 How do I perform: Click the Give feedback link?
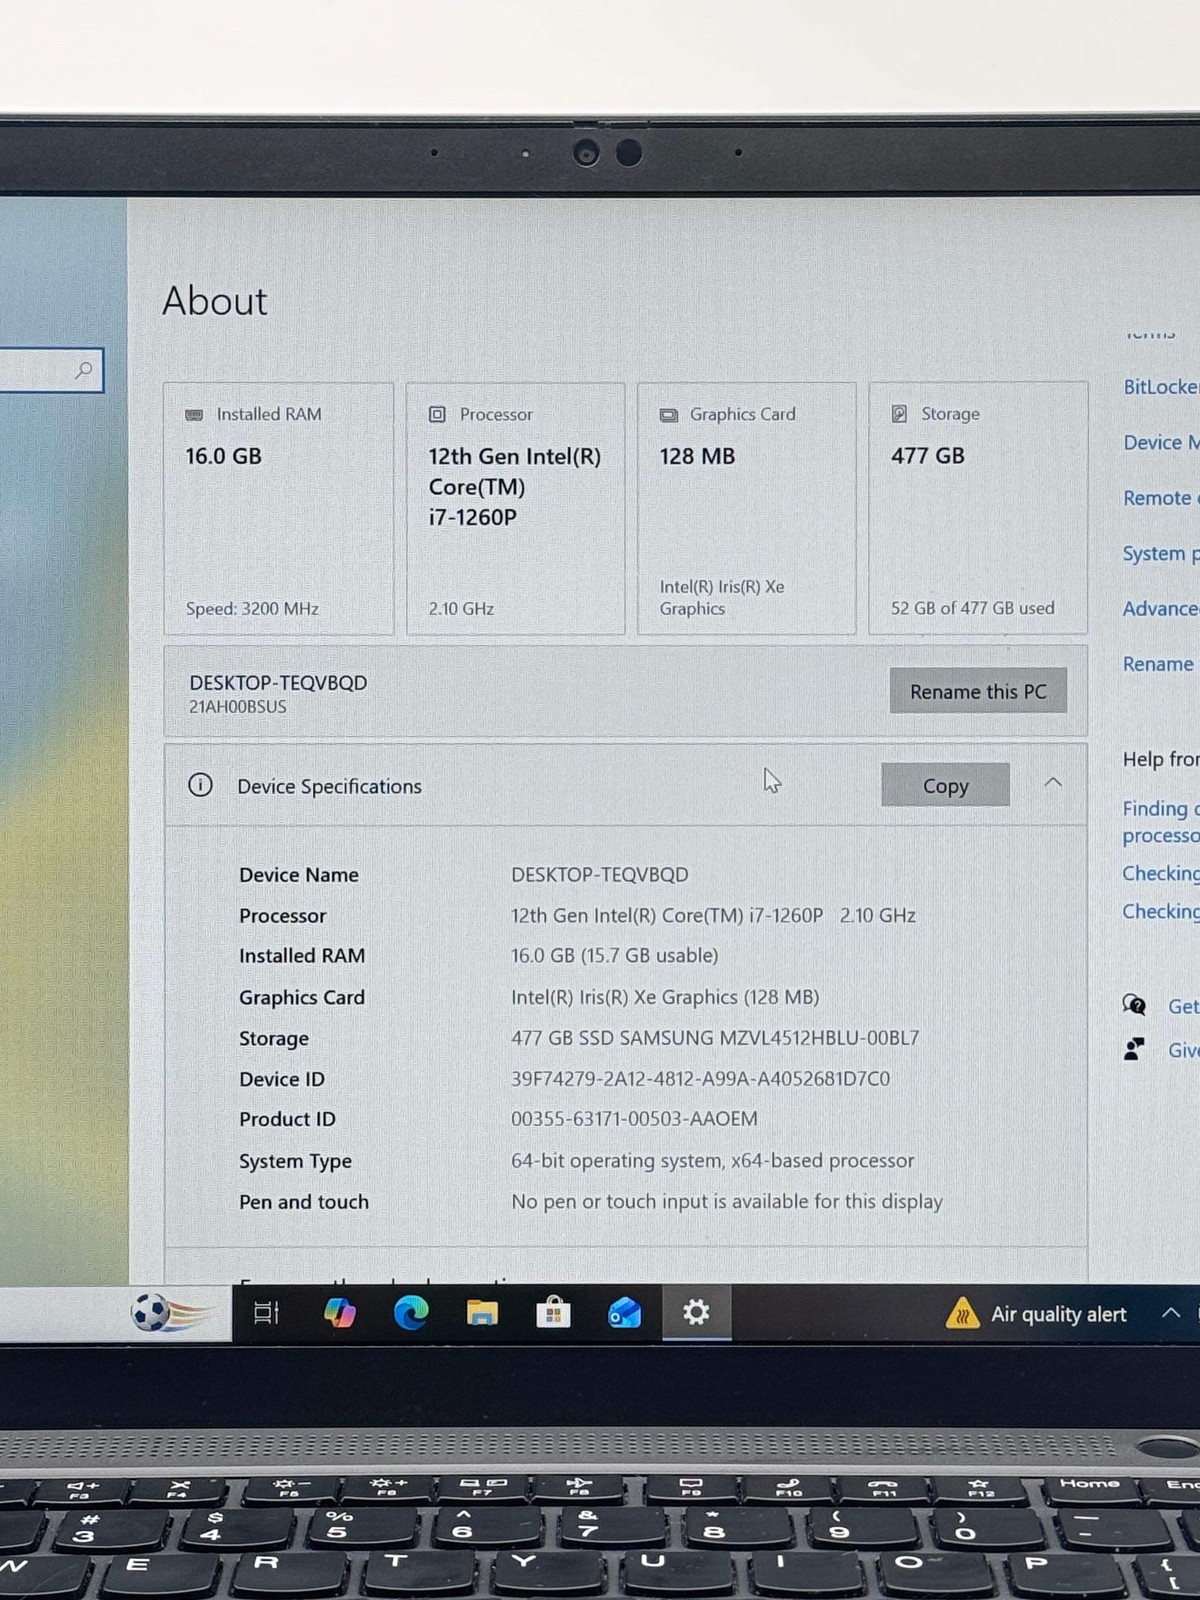pyautogui.click(x=1184, y=1050)
